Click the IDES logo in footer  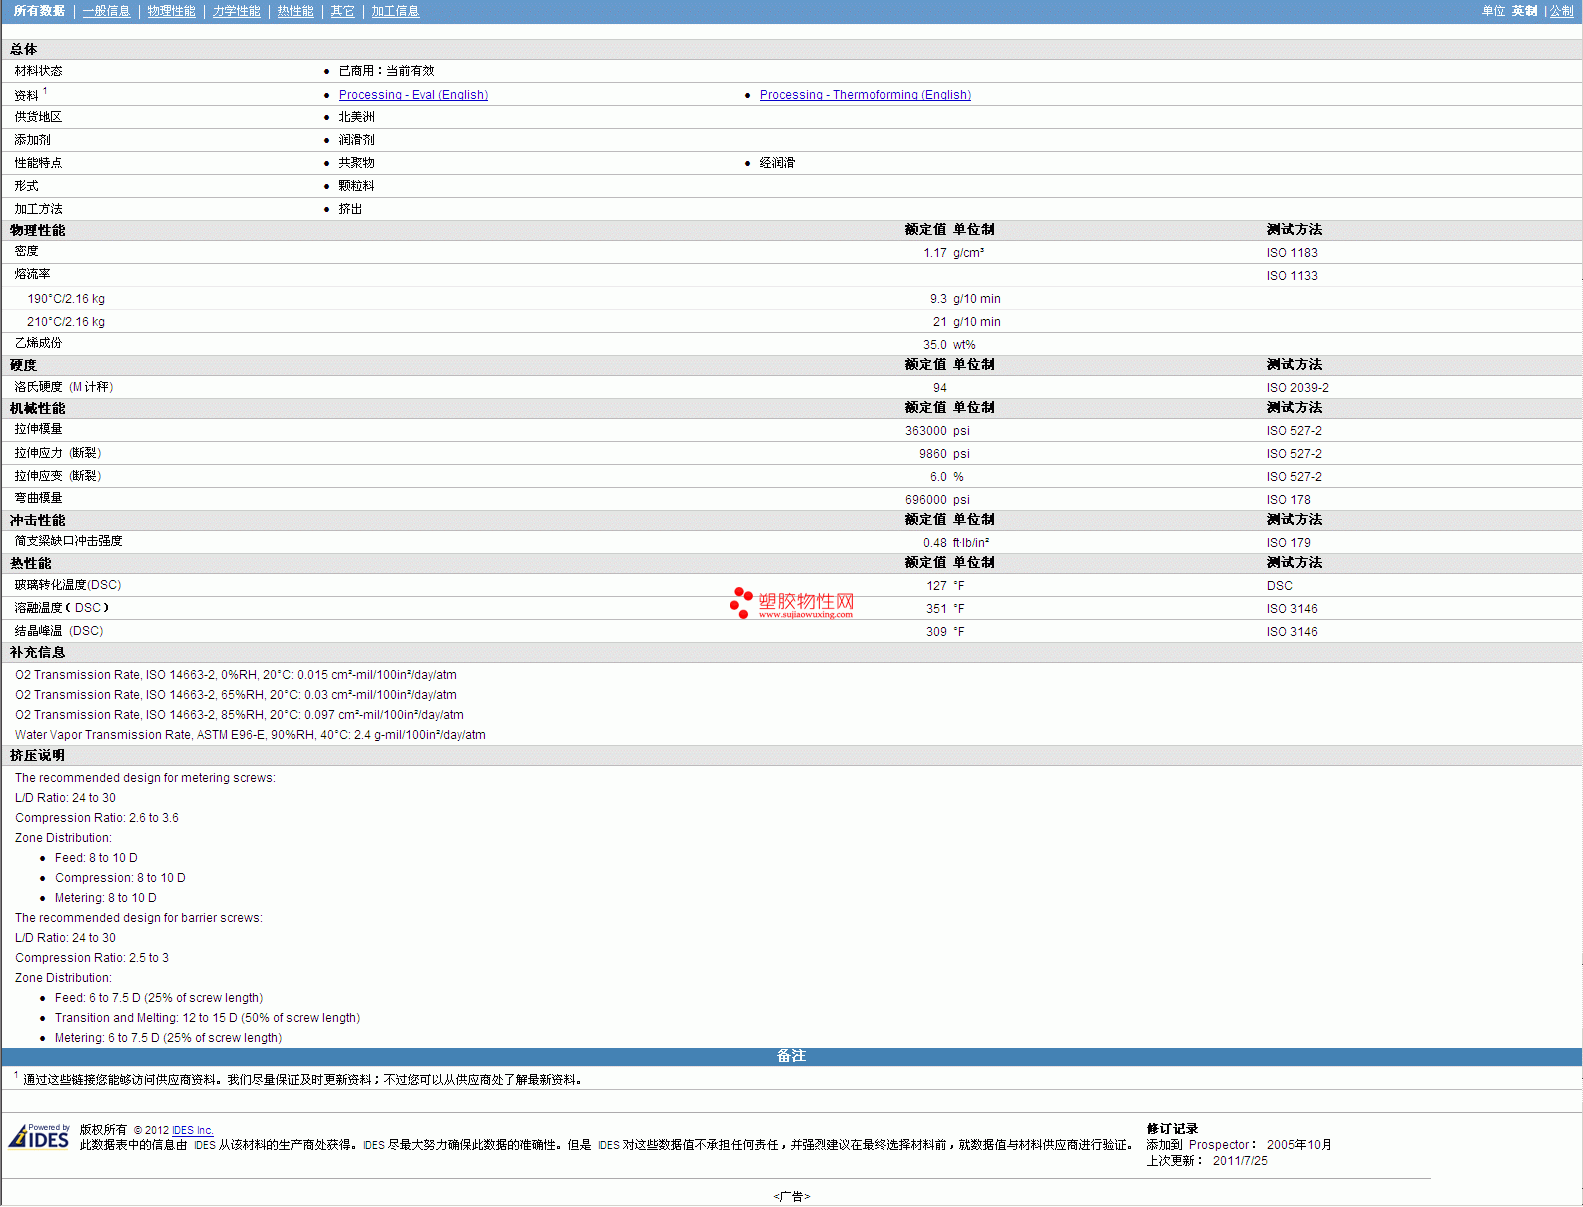coord(39,1137)
